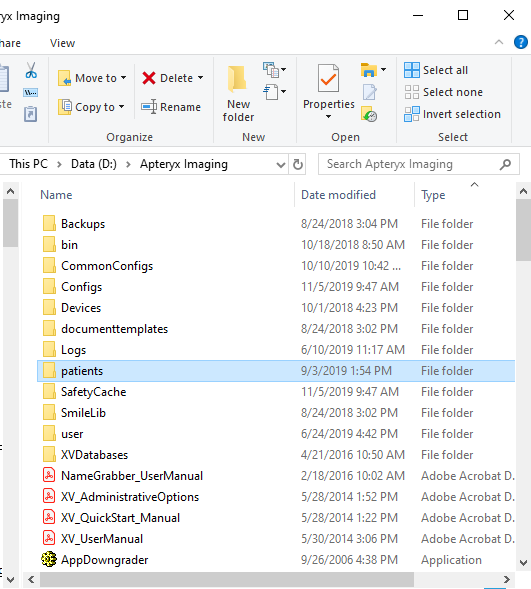The image size is (531, 589).
Task: Click Select all
Action: pos(436,70)
